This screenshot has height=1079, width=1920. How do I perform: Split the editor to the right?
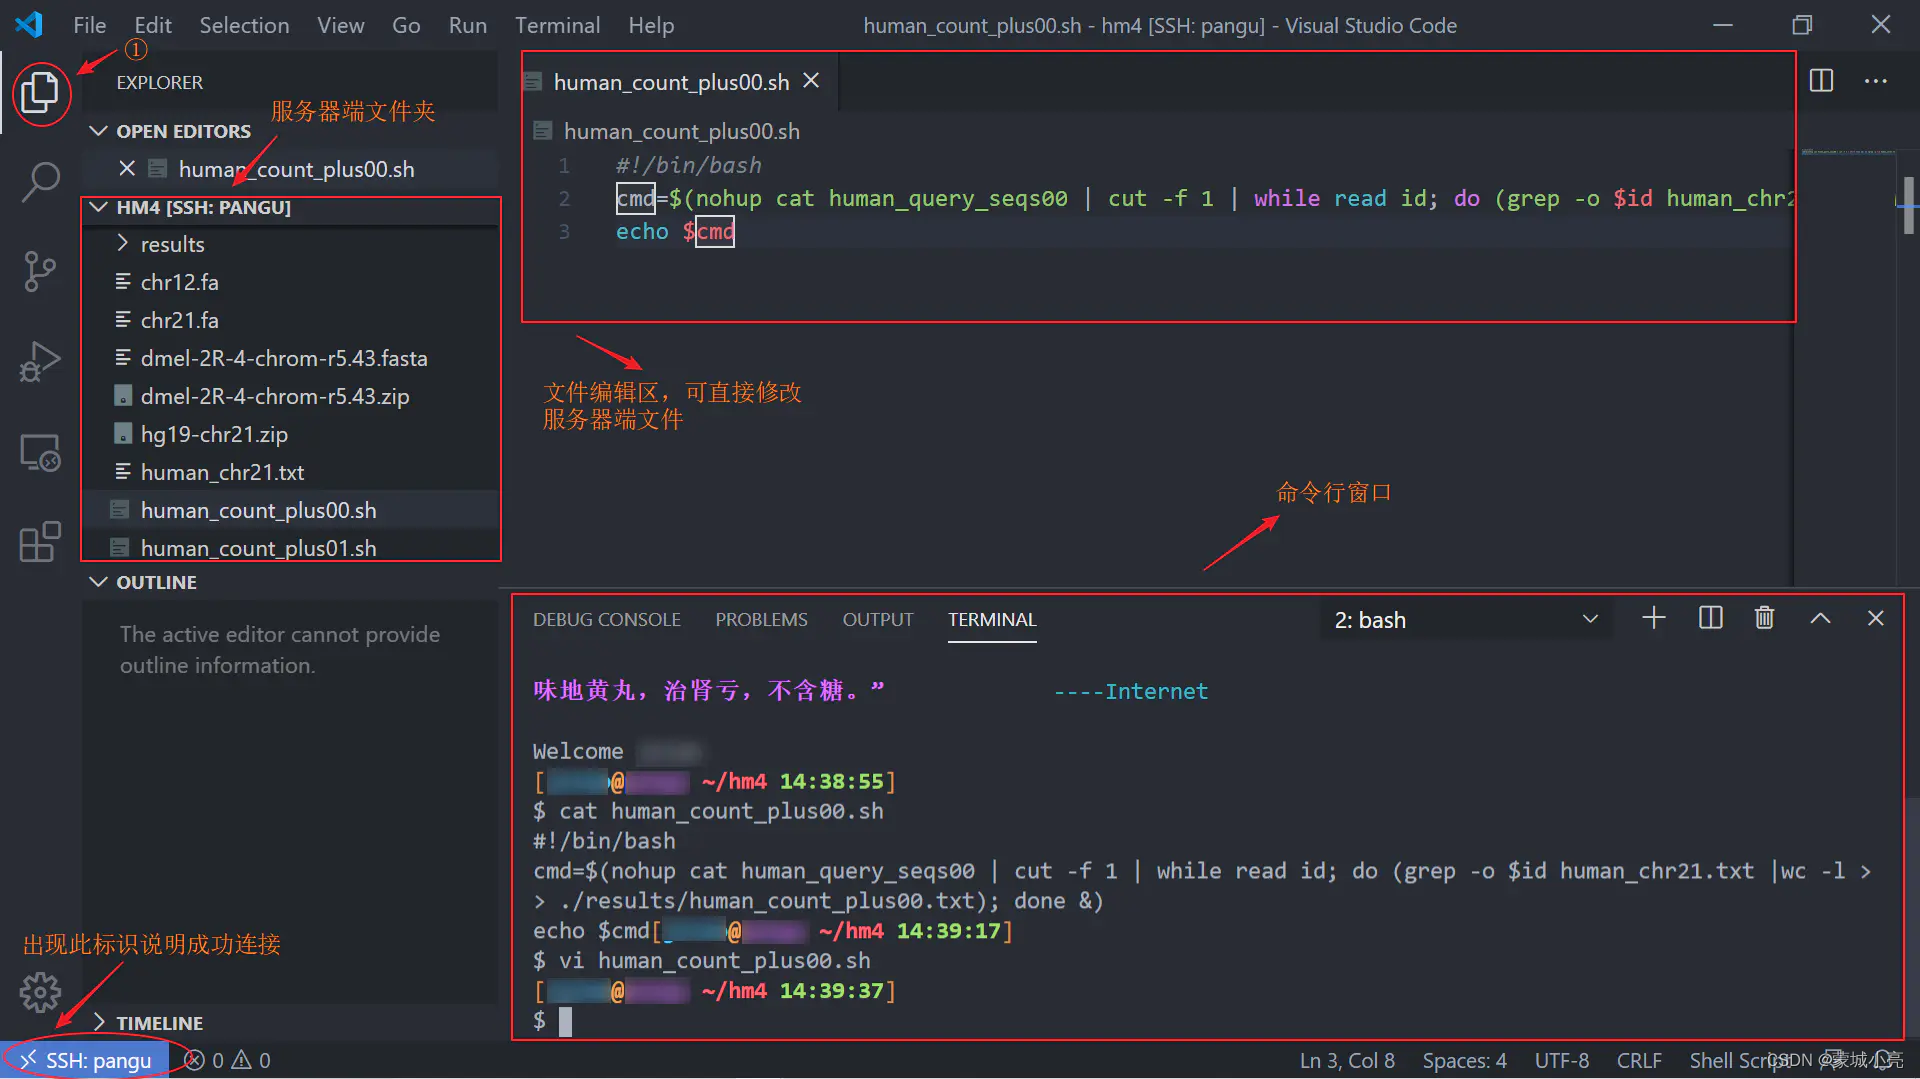[1821, 81]
